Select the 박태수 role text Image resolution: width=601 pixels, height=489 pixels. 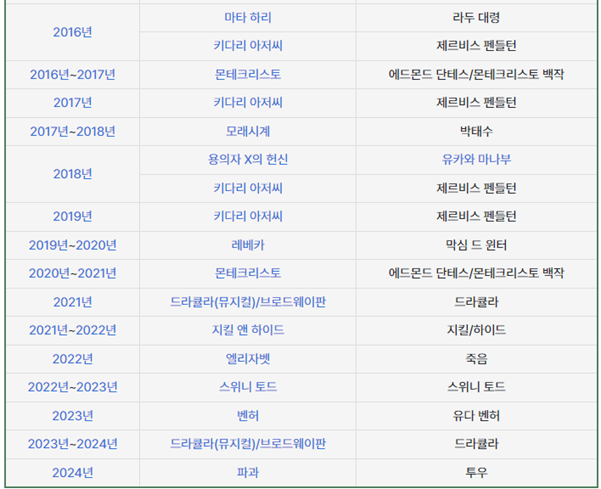[476, 131]
